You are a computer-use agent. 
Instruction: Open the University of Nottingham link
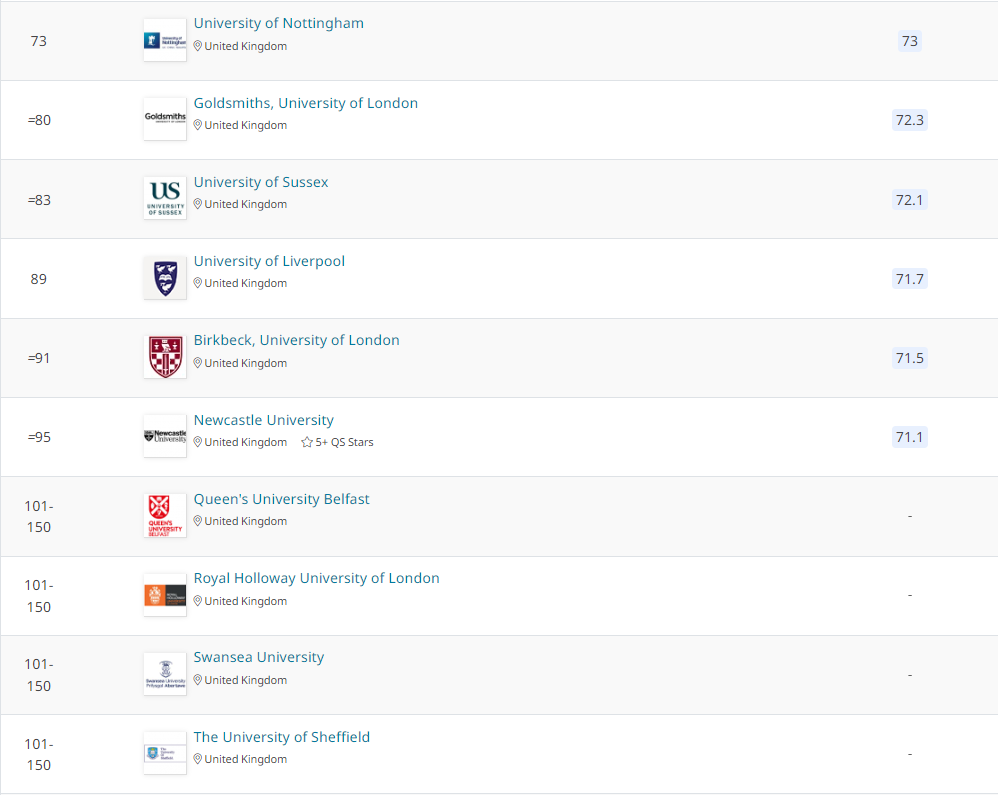(279, 23)
